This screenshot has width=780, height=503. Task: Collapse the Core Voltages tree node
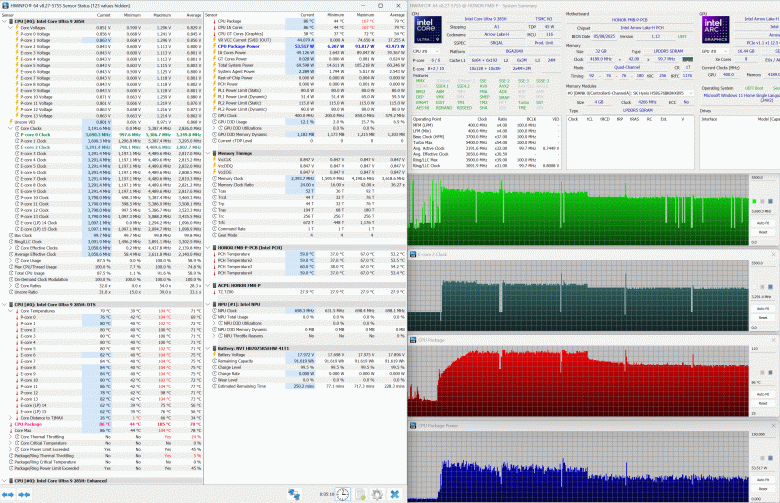[x=10, y=28]
